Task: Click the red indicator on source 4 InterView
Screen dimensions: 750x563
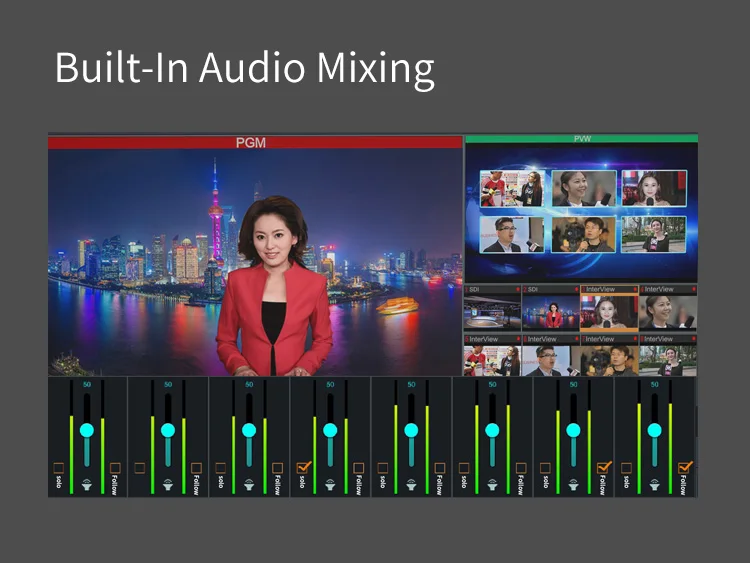Action: coord(694,289)
